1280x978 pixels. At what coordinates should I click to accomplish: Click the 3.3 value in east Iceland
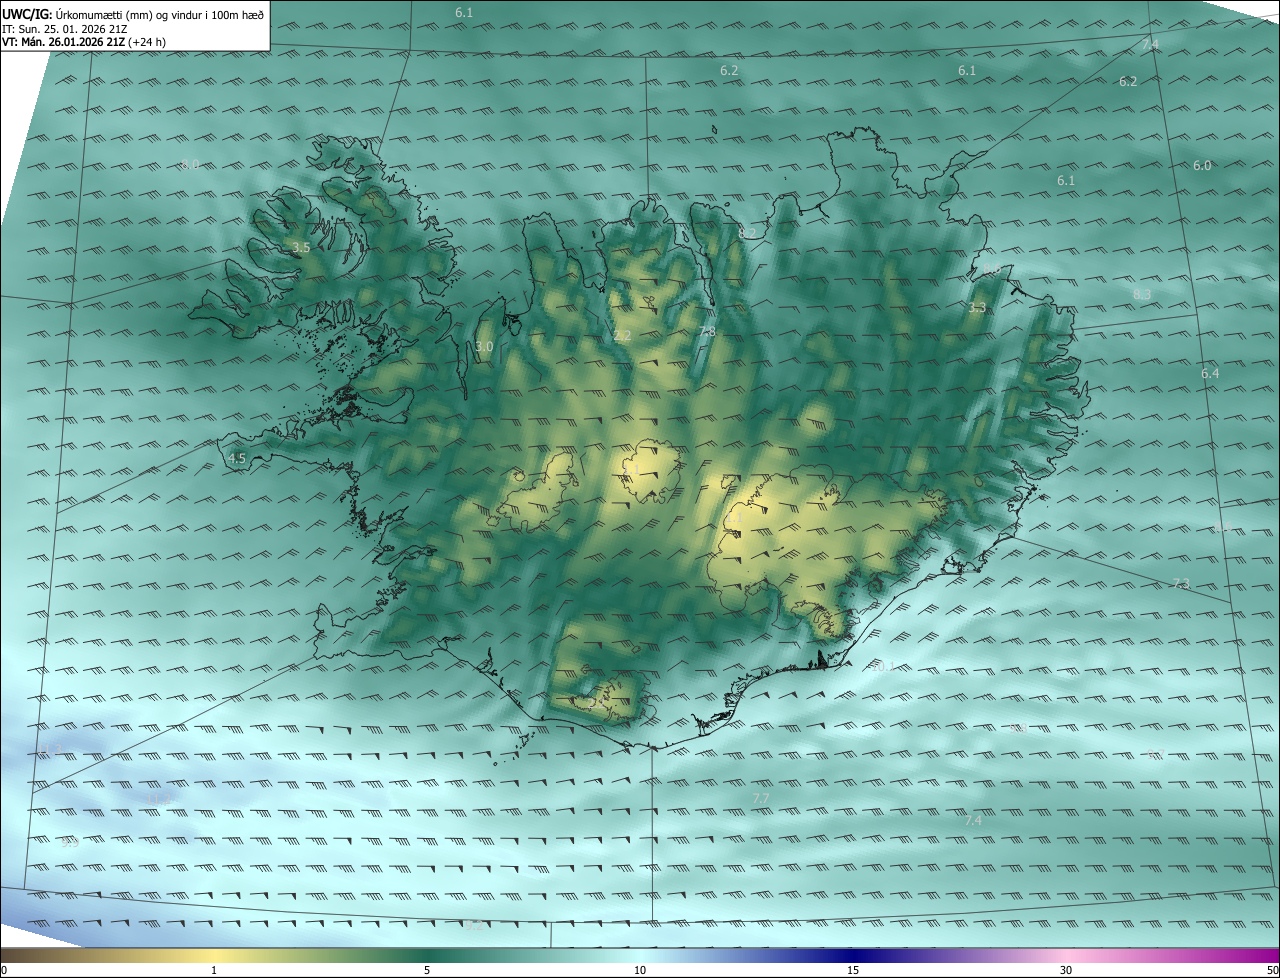(x=977, y=307)
